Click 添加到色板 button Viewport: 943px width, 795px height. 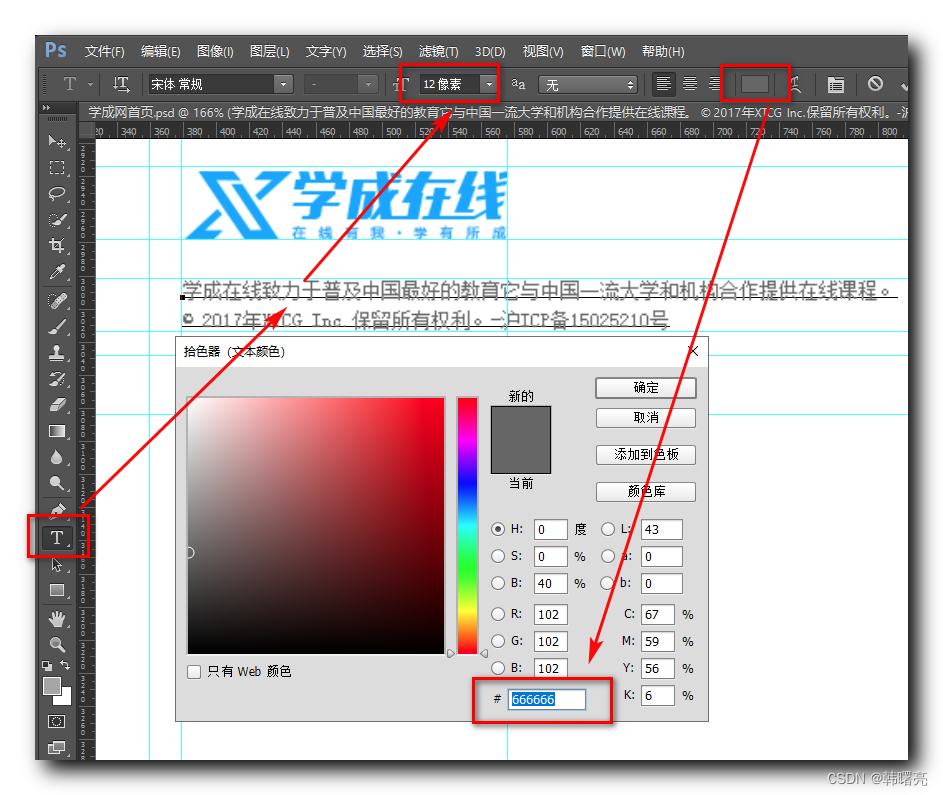point(646,455)
